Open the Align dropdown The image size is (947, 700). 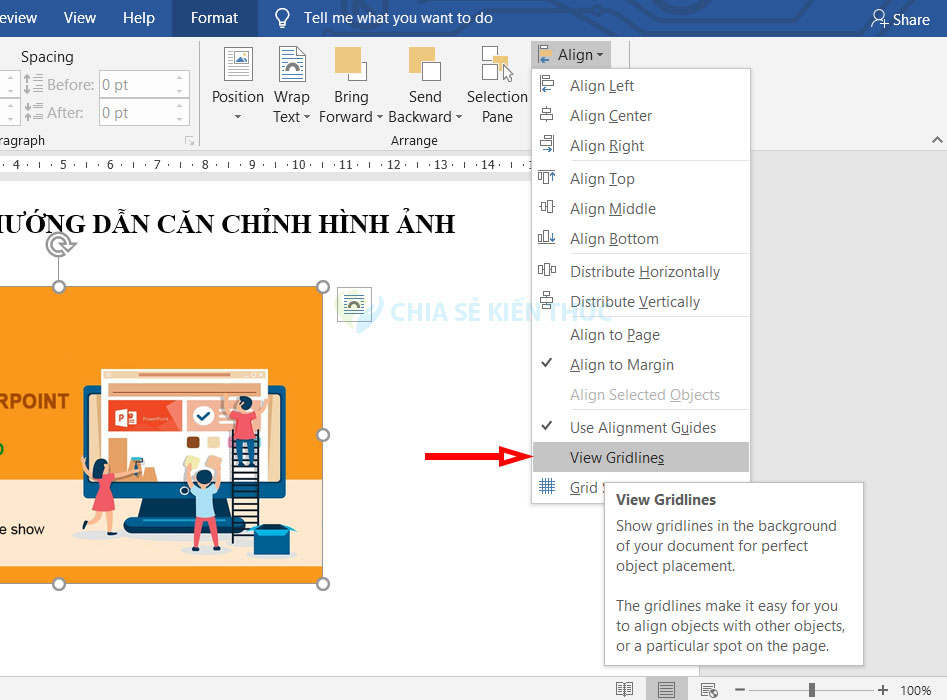point(570,55)
